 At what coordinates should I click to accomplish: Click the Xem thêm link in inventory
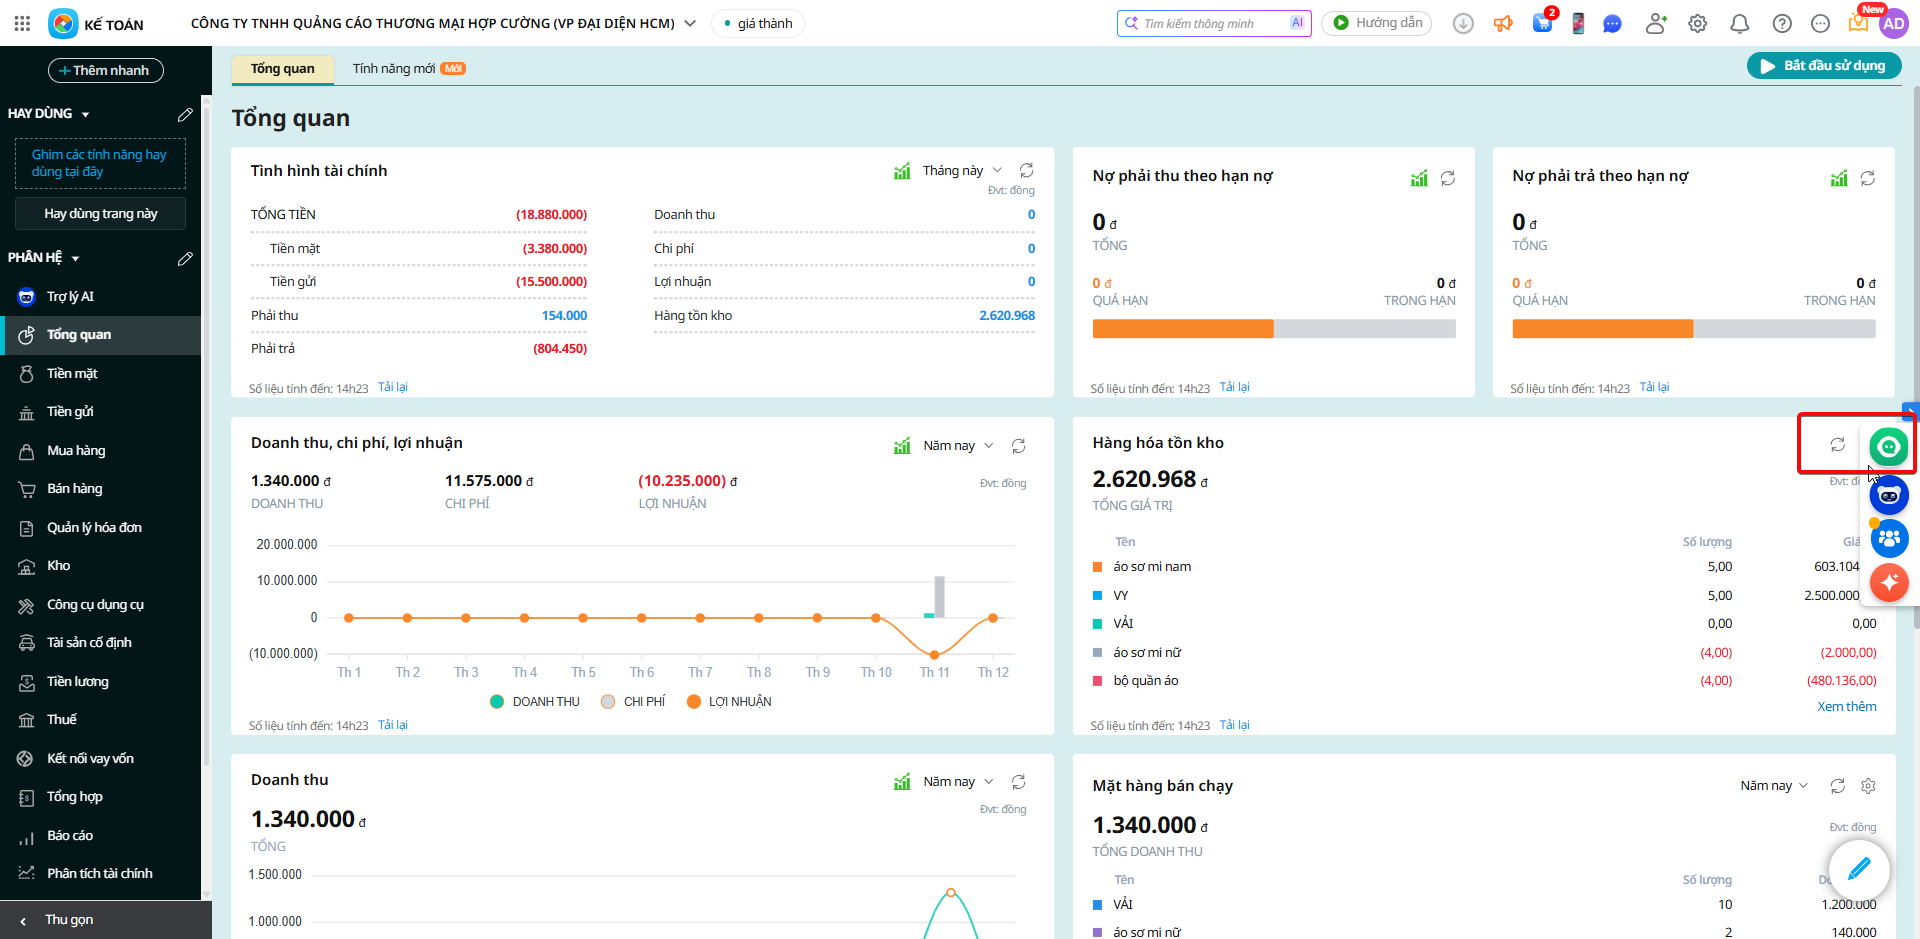(1846, 707)
